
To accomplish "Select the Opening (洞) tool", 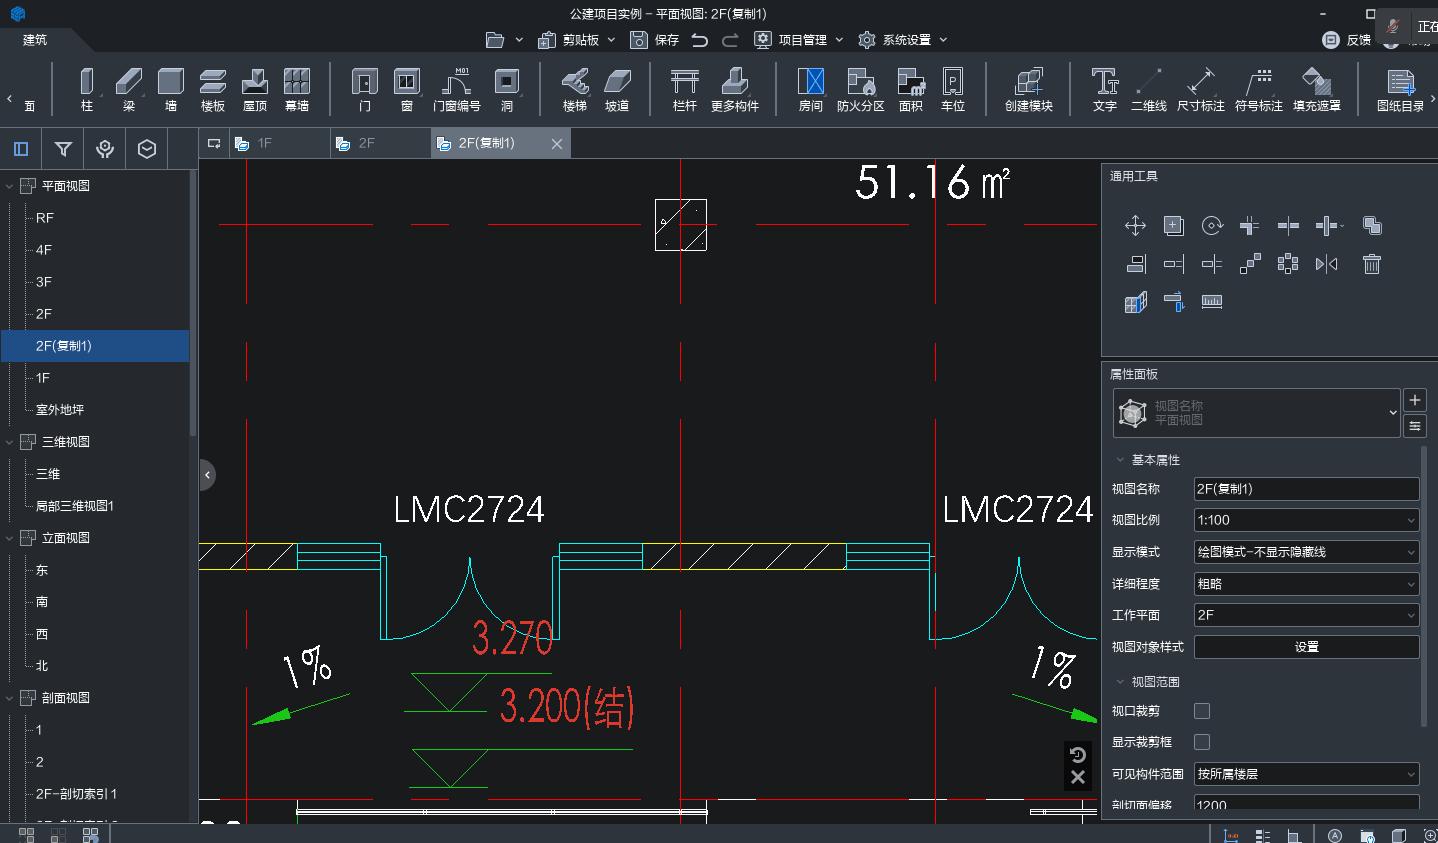I will pos(507,89).
